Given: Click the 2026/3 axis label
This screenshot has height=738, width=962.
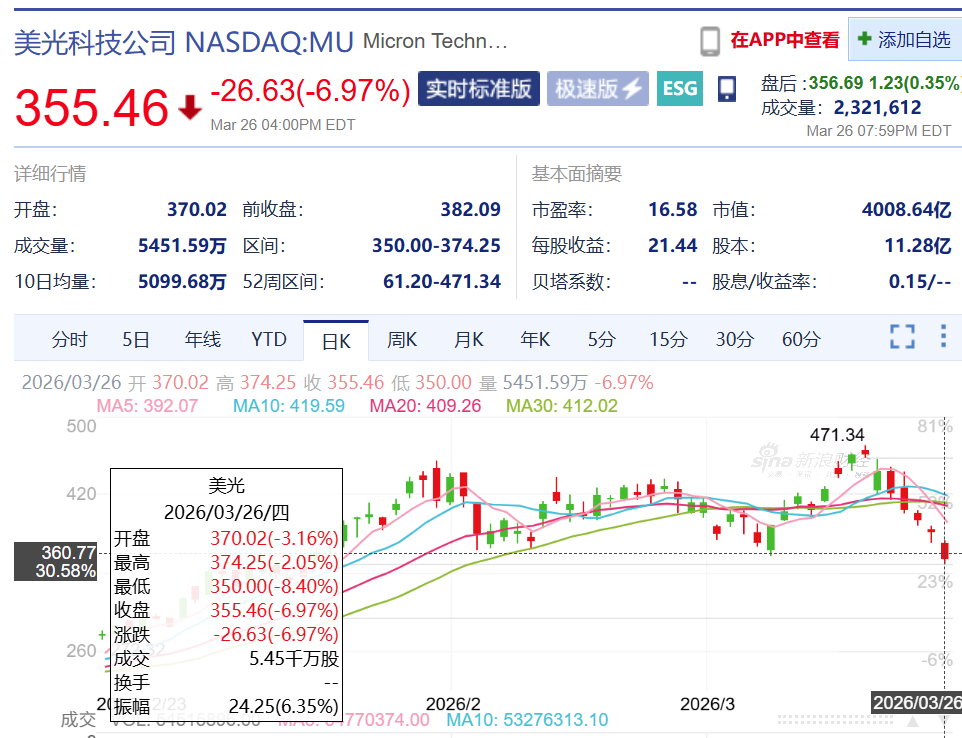Looking at the screenshot, I should click(707, 704).
